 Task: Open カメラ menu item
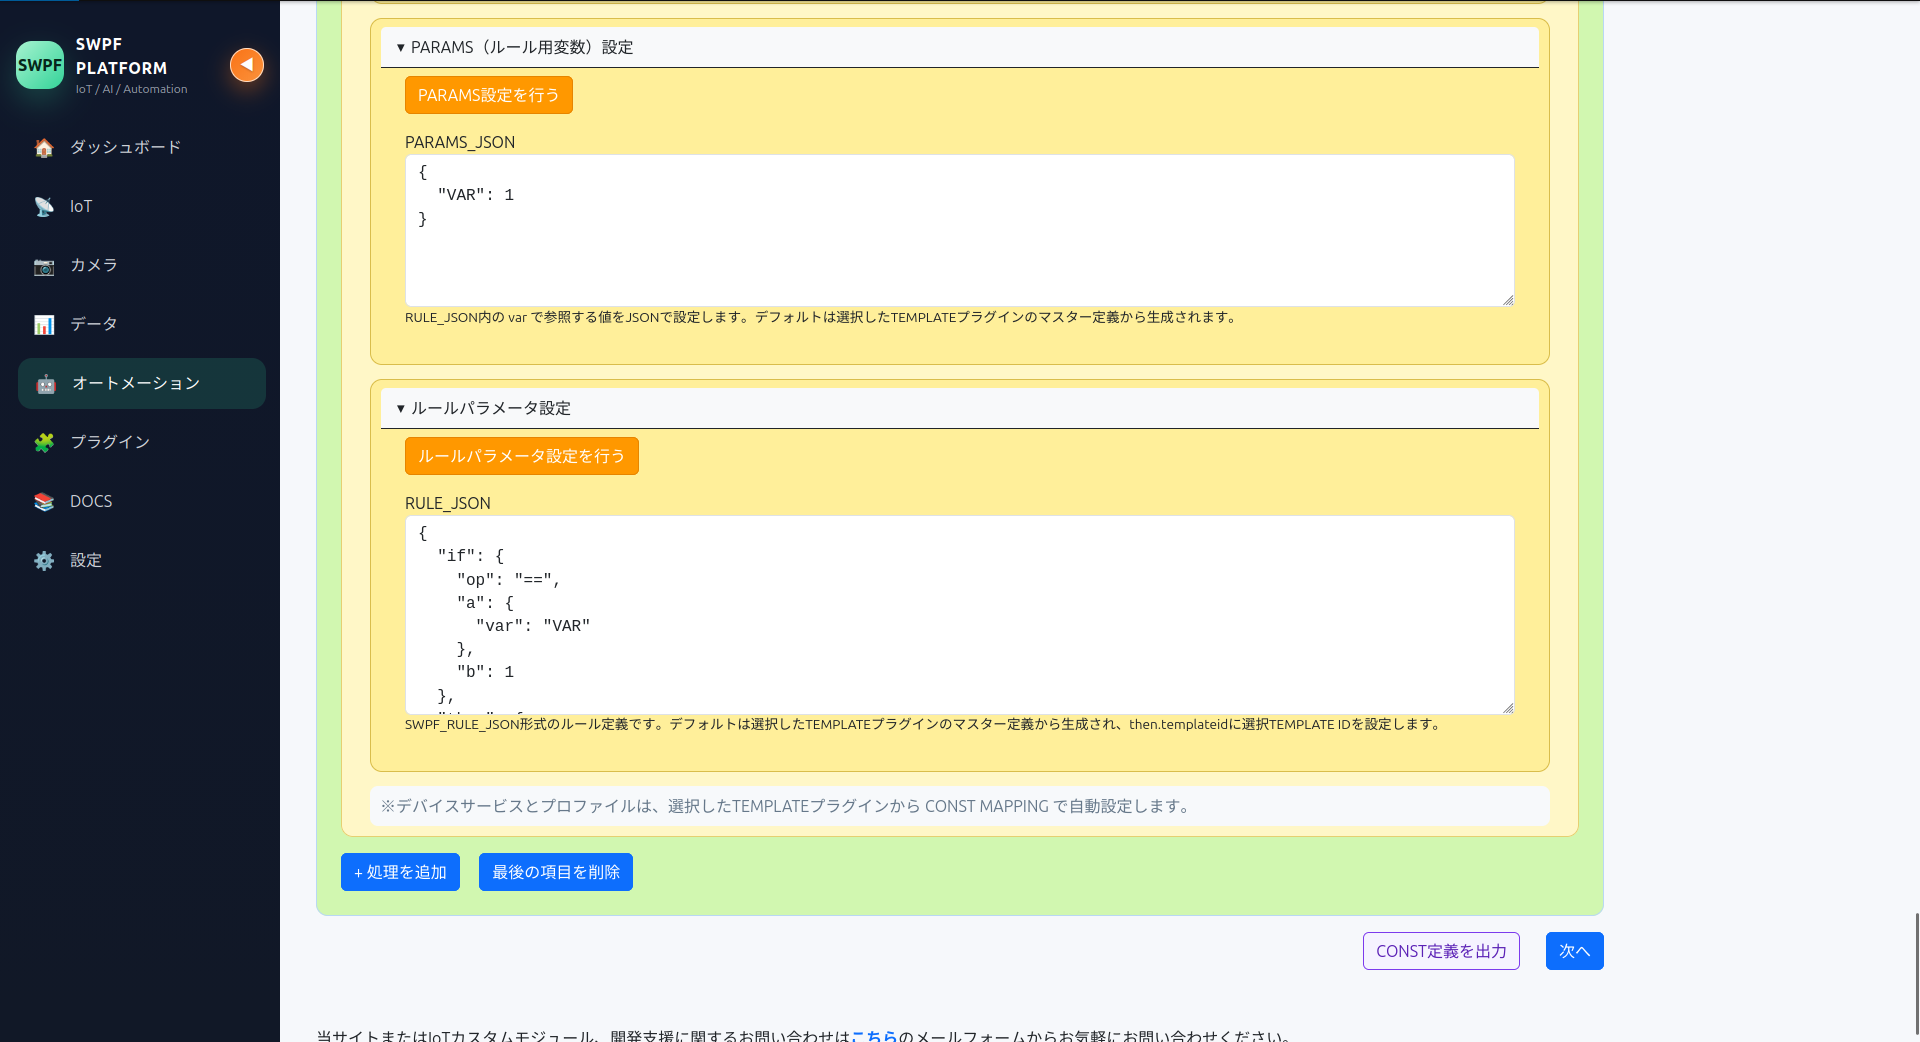tap(142, 265)
